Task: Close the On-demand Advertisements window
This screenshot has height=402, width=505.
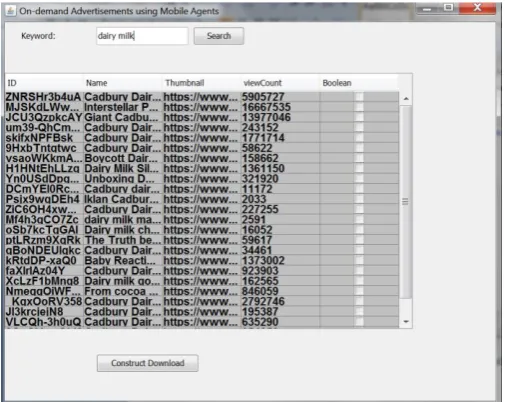Action: (x=477, y=8)
